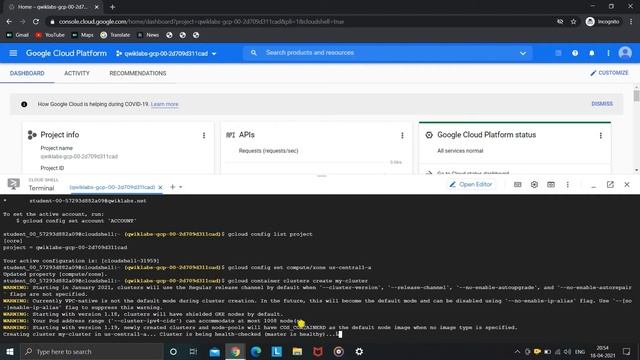Open Cloud Shell in a new window
The image size is (640, 360).
(x=610, y=184)
